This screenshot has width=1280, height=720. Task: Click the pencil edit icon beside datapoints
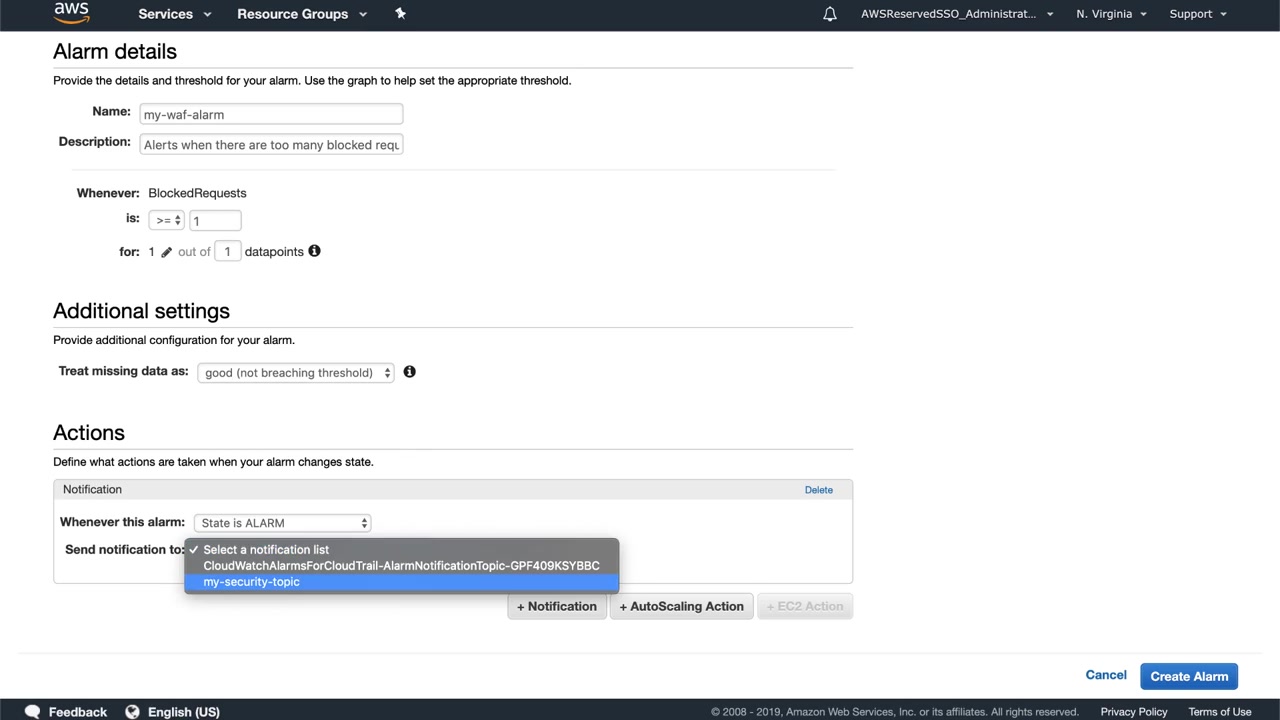point(167,252)
